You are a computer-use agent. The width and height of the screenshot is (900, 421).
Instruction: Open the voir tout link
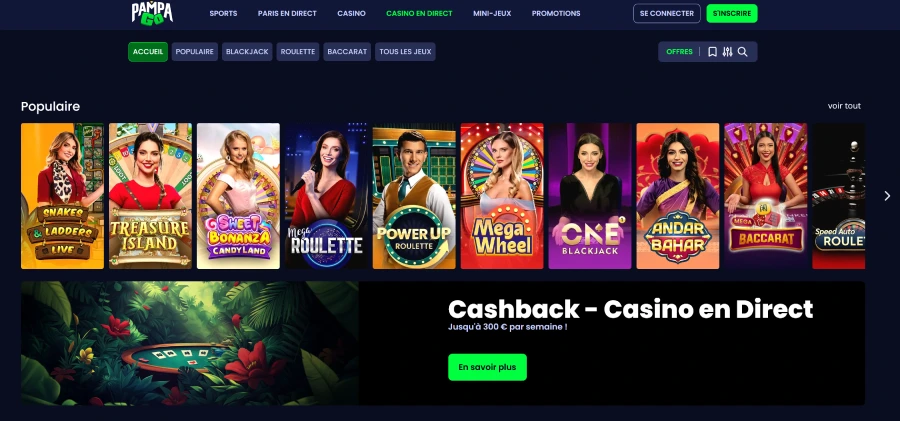pos(844,106)
